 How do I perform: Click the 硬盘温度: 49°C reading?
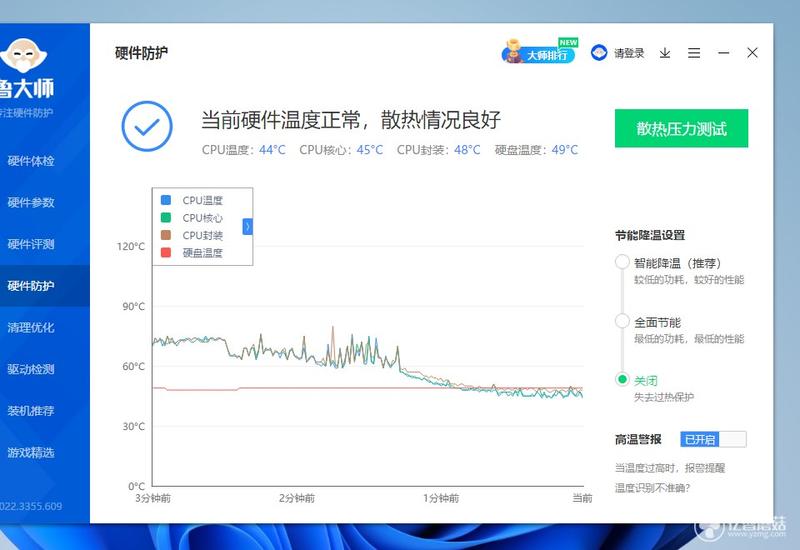(536, 150)
